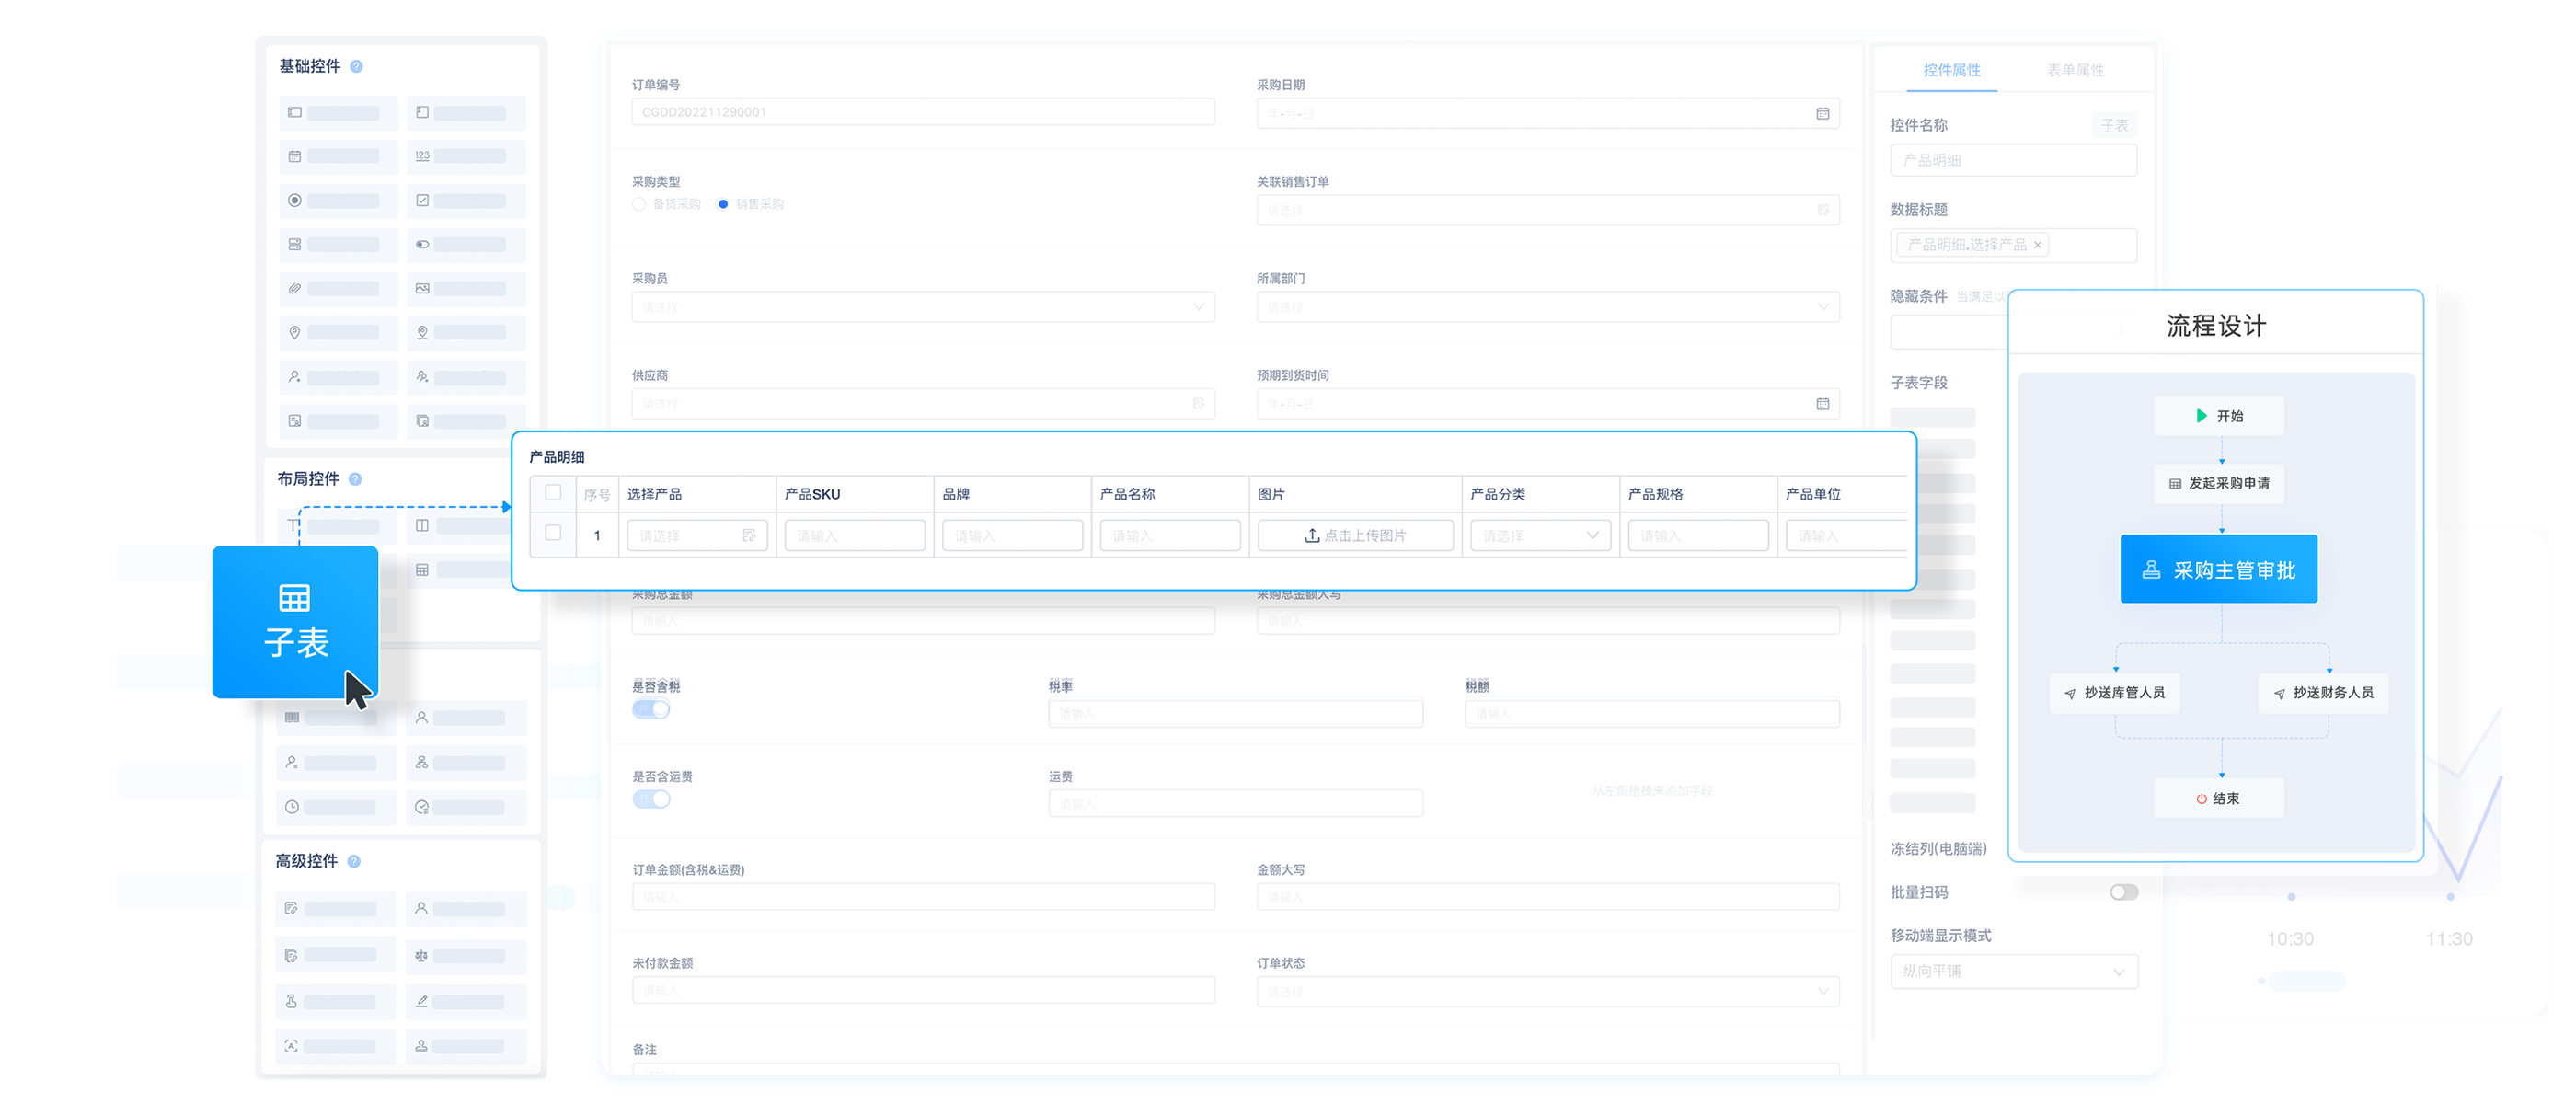2576x1104 pixels.
Task: Toggle the 是否含税 switch
Action: point(651,710)
